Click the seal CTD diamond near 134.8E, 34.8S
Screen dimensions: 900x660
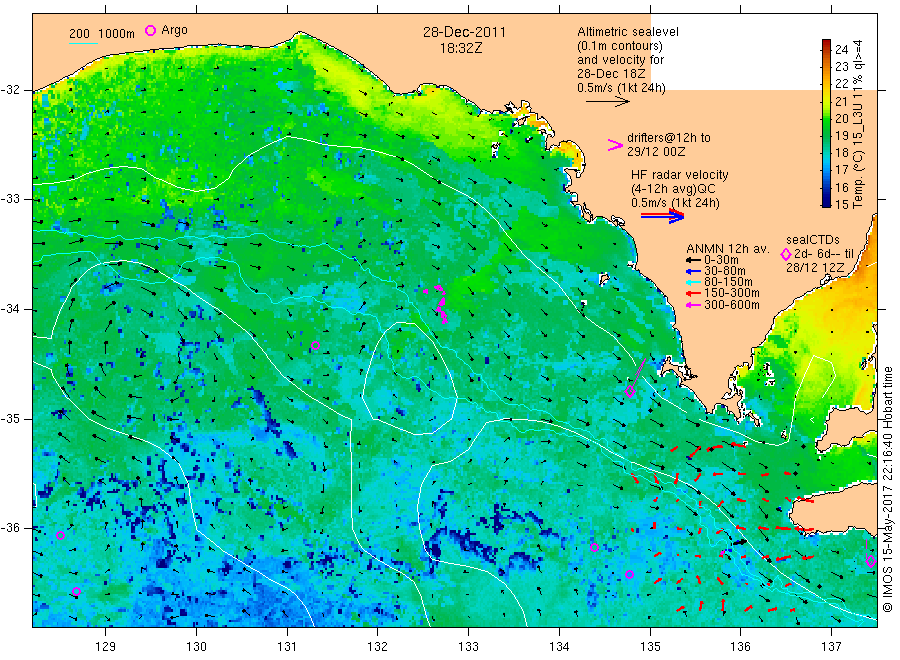click(x=630, y=391)
